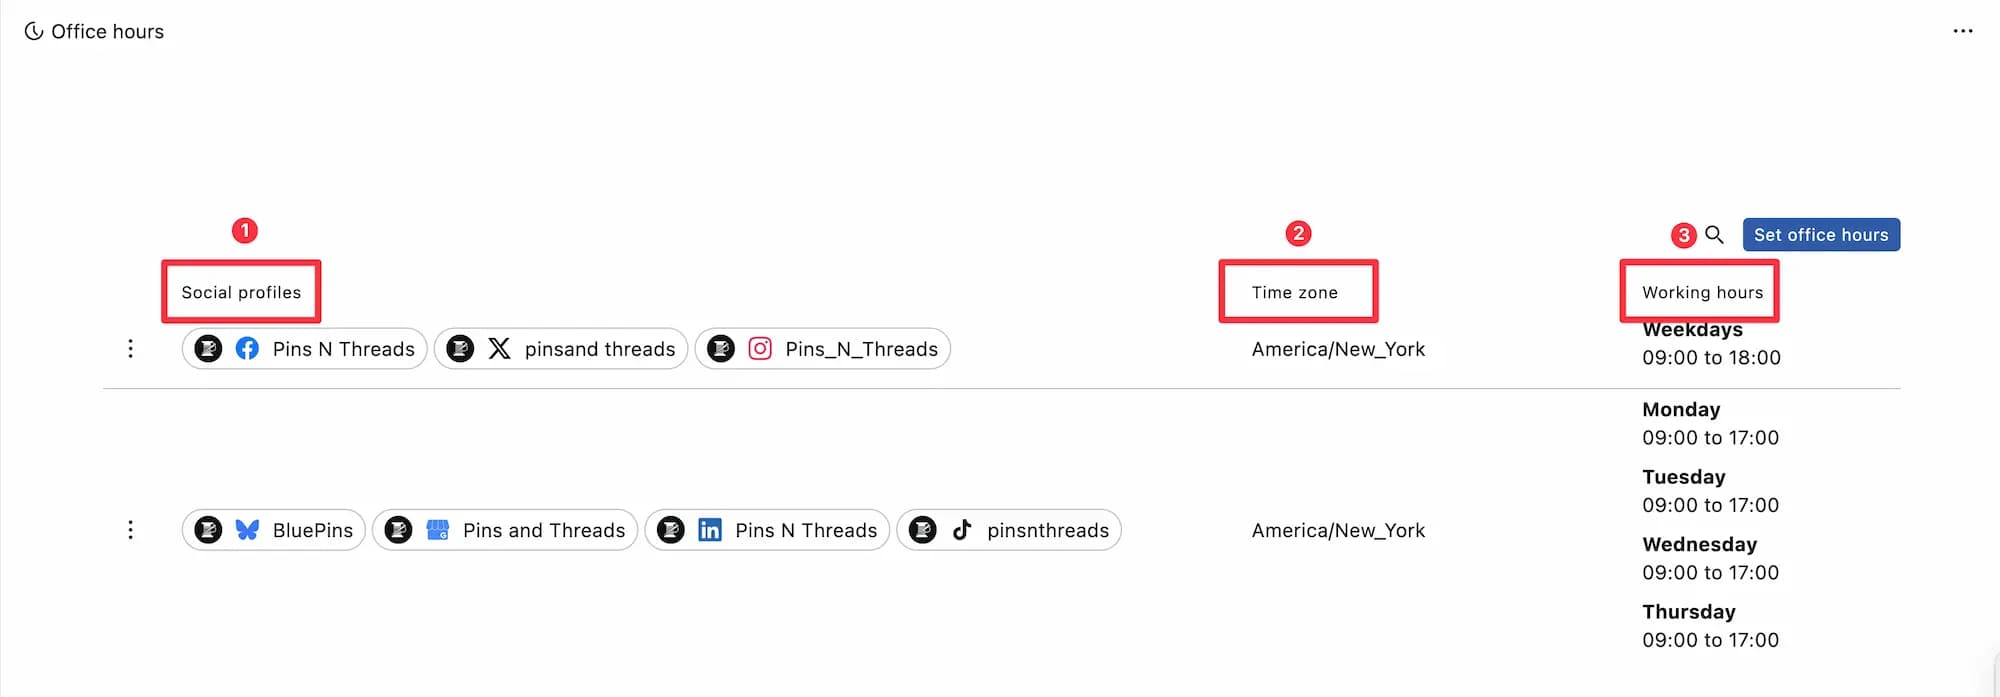This screenshot has width=2000, height=697.
Task: Click the Time zone column header
Action: [1295, 292]
